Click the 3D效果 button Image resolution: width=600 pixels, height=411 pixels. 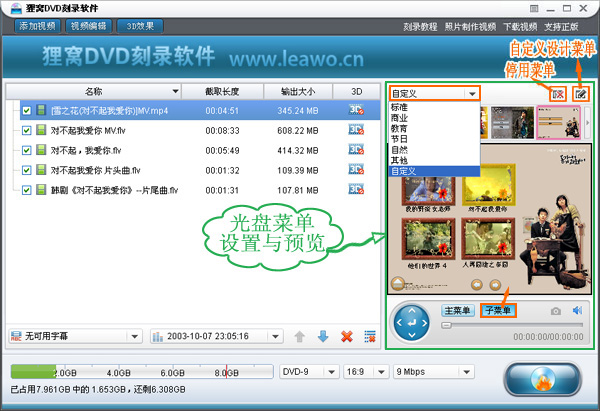point(140,26)
